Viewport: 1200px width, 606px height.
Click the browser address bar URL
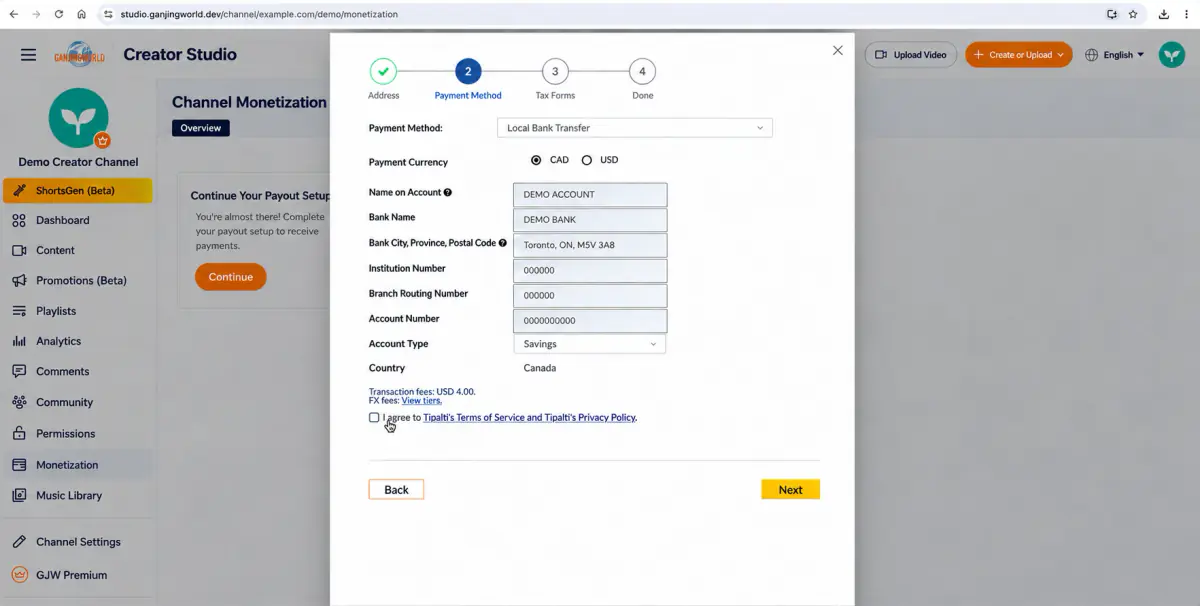point(259,15)
